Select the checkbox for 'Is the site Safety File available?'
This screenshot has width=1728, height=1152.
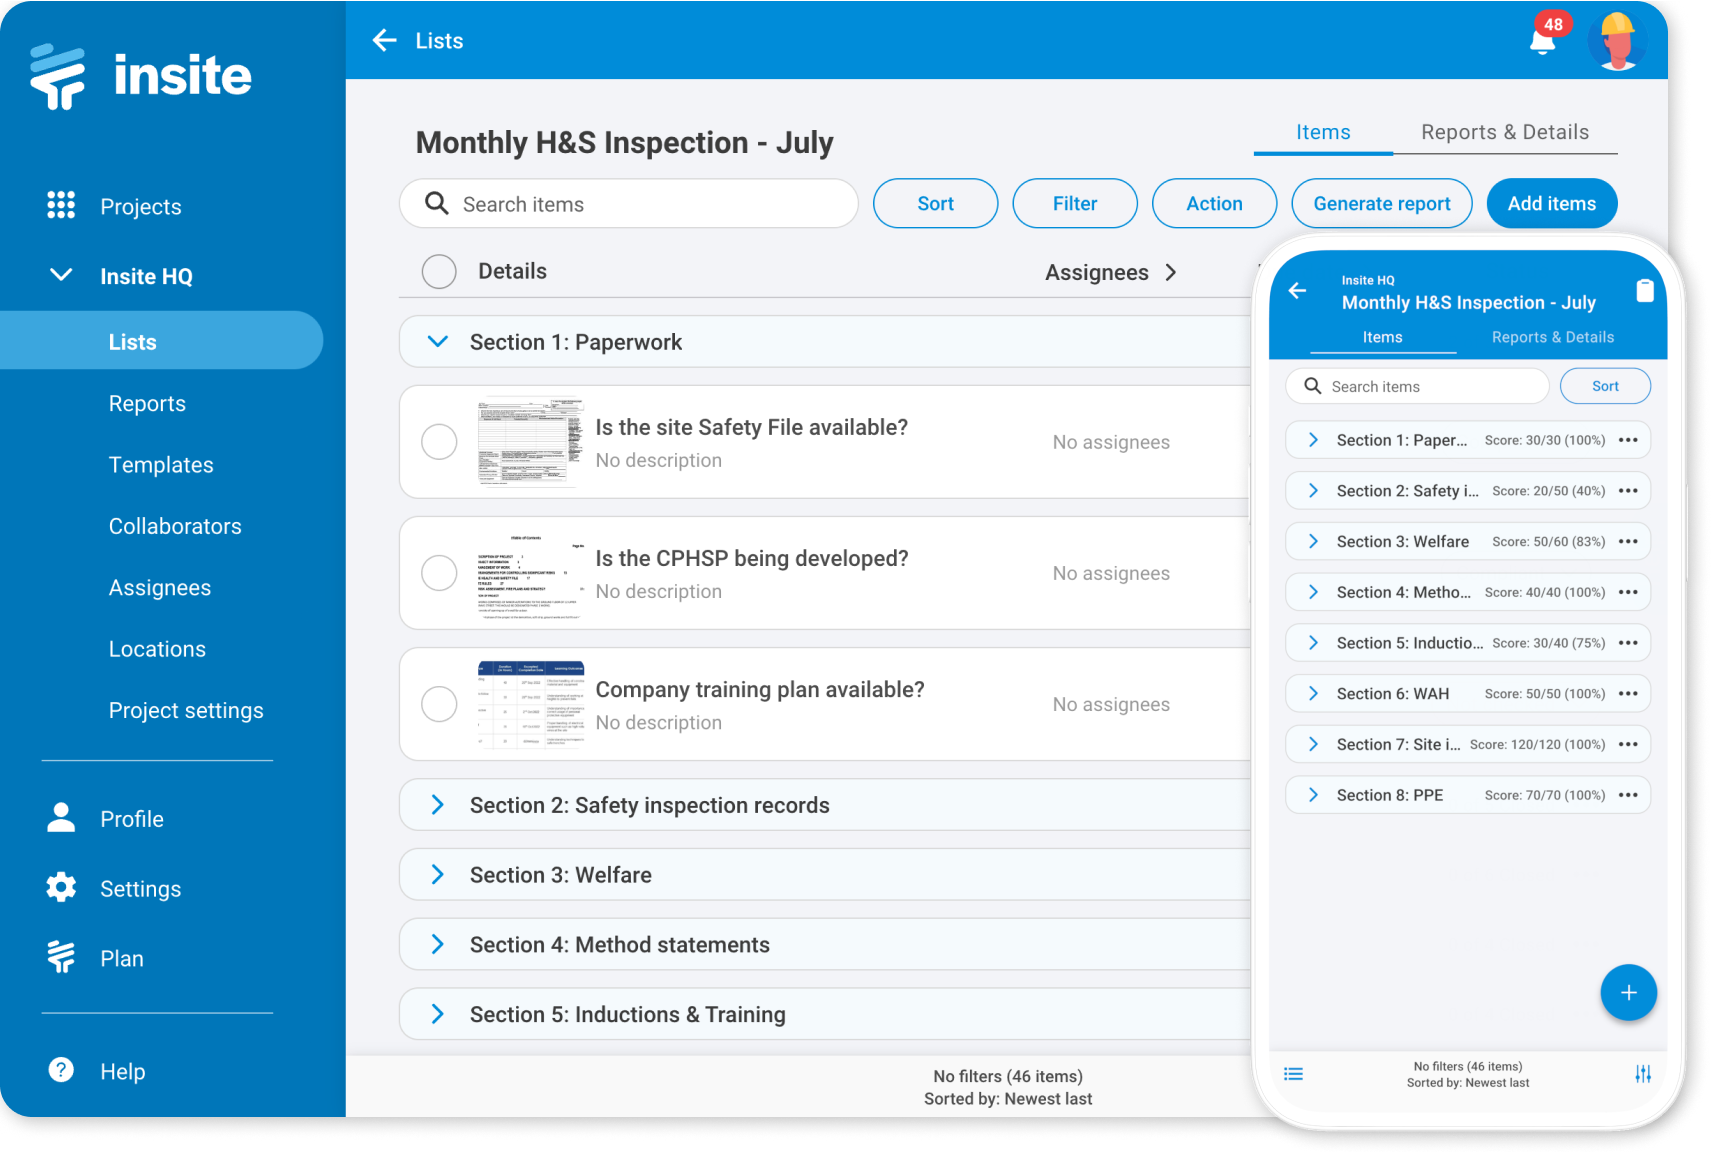point(439,441)
